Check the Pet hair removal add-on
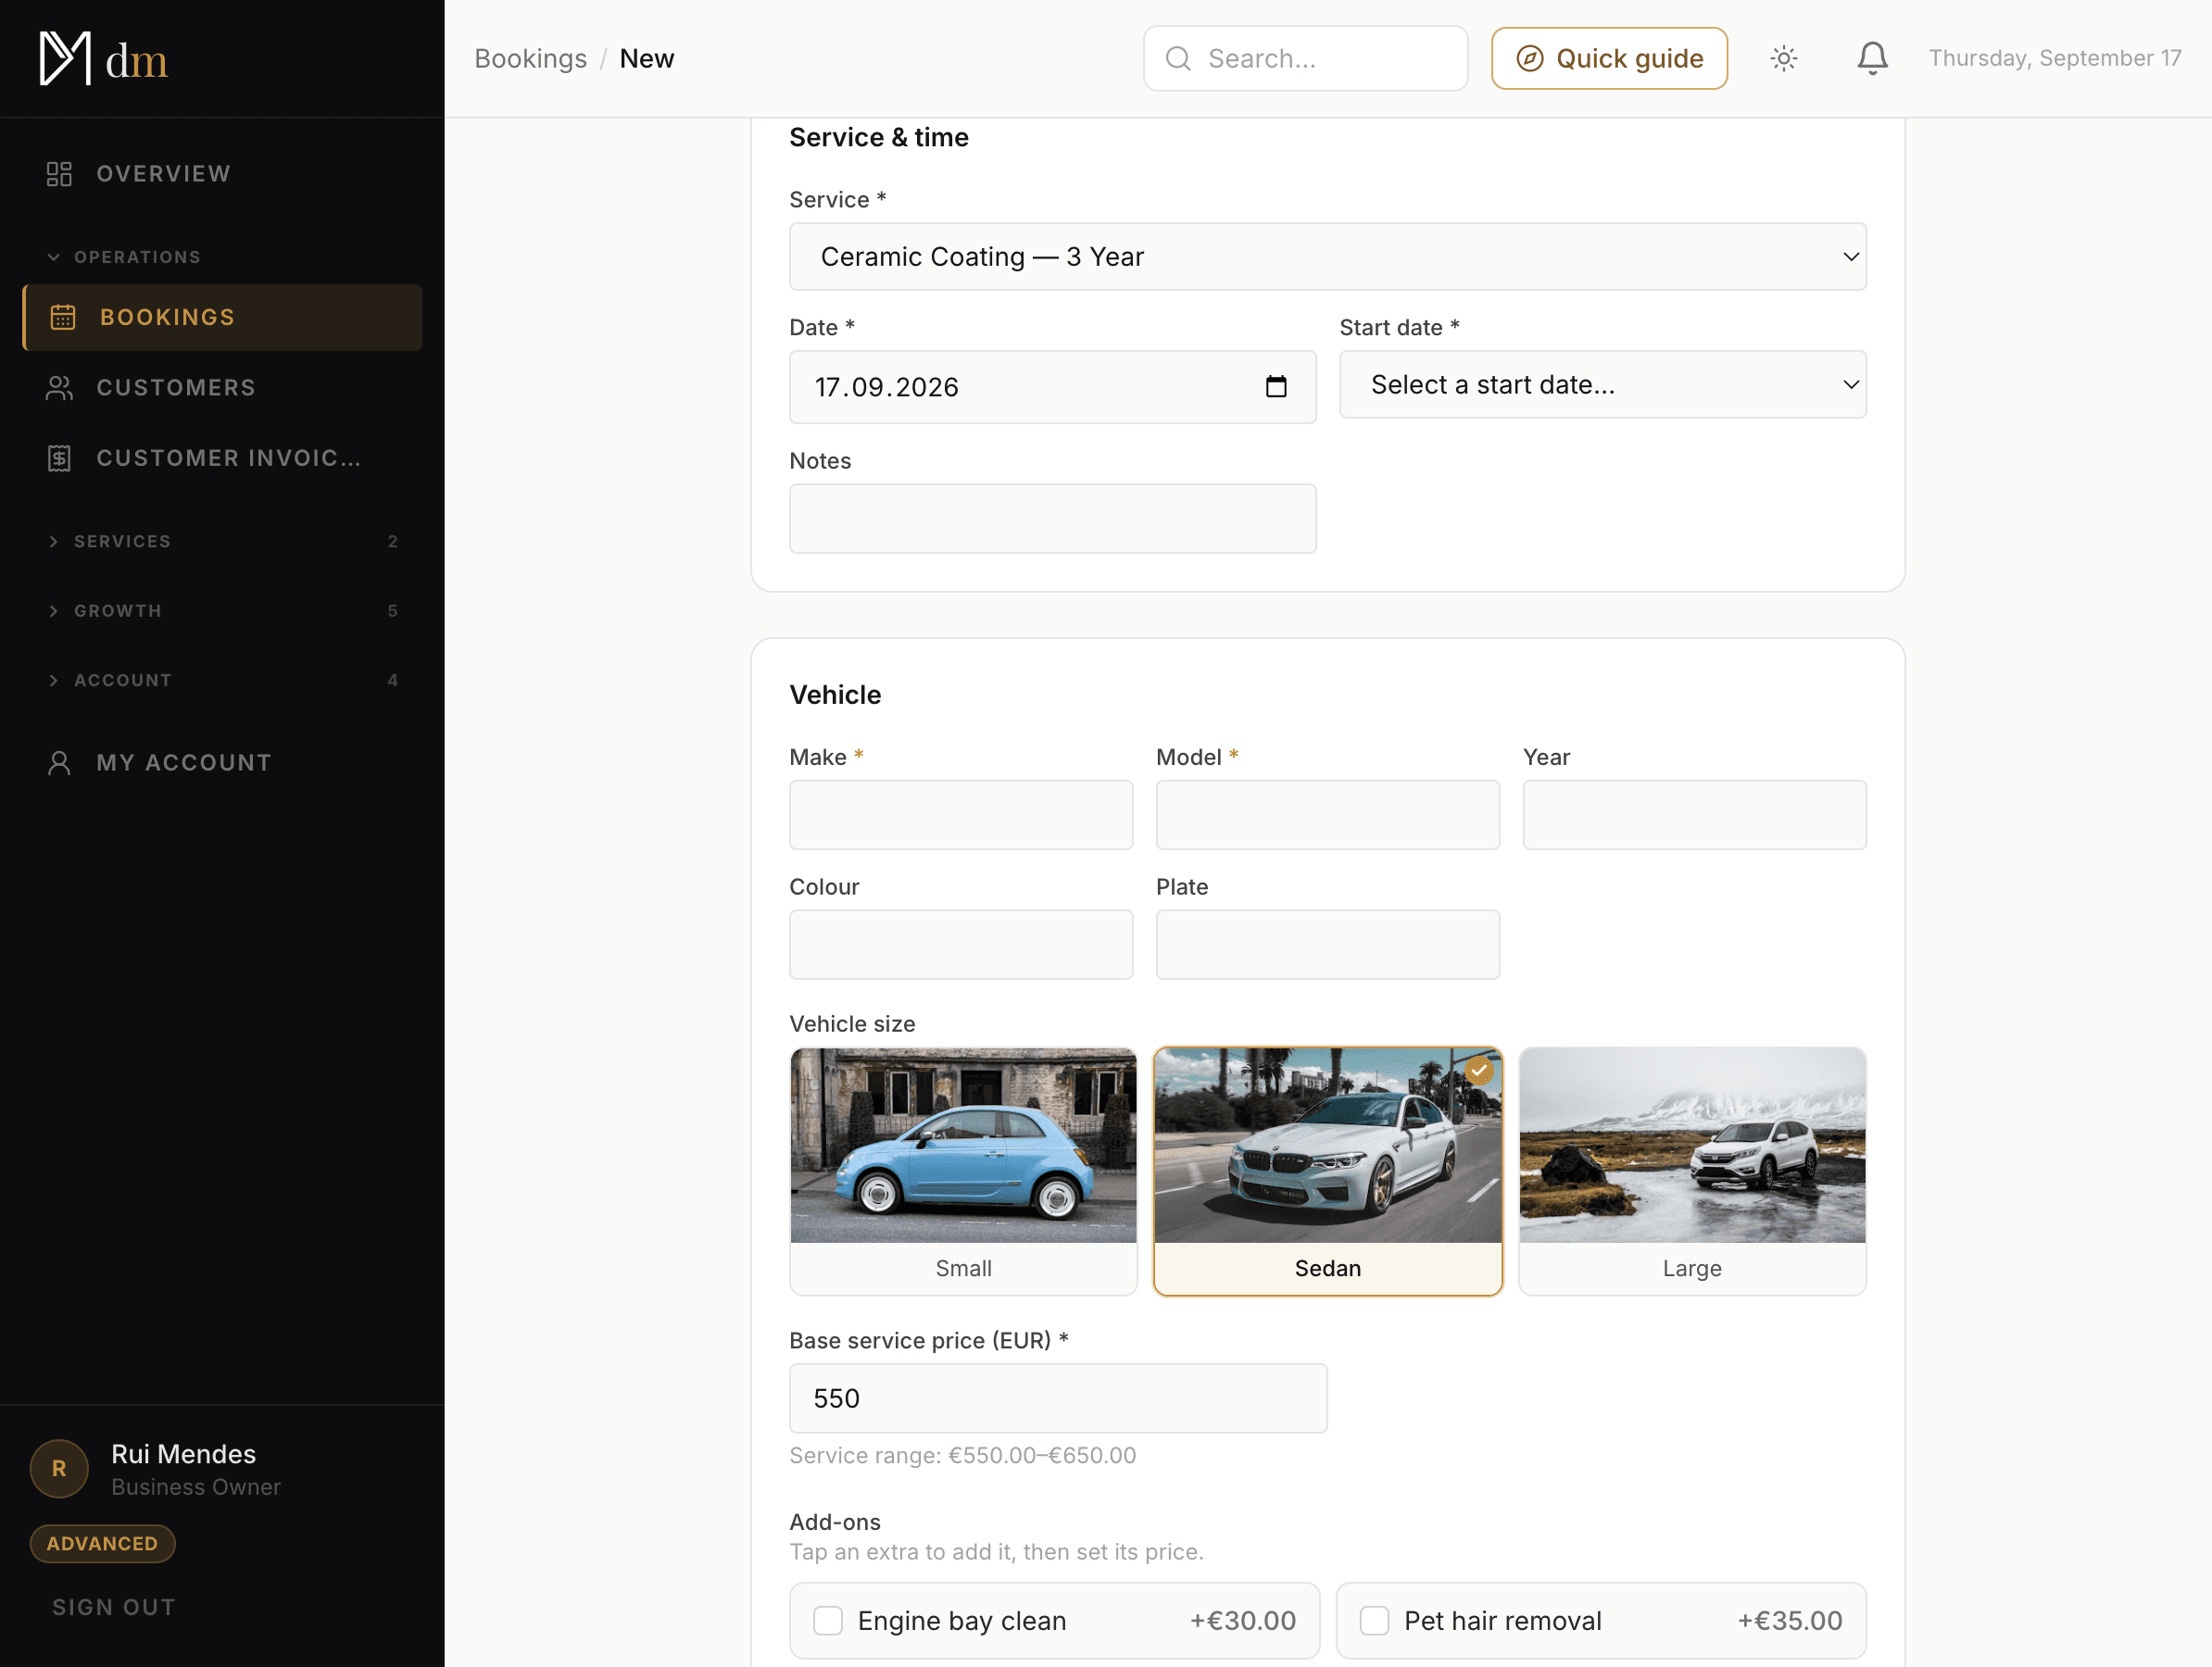Image resolution: width=2212 pixels, height=1667 pixels. (x=1374, y=1620)
